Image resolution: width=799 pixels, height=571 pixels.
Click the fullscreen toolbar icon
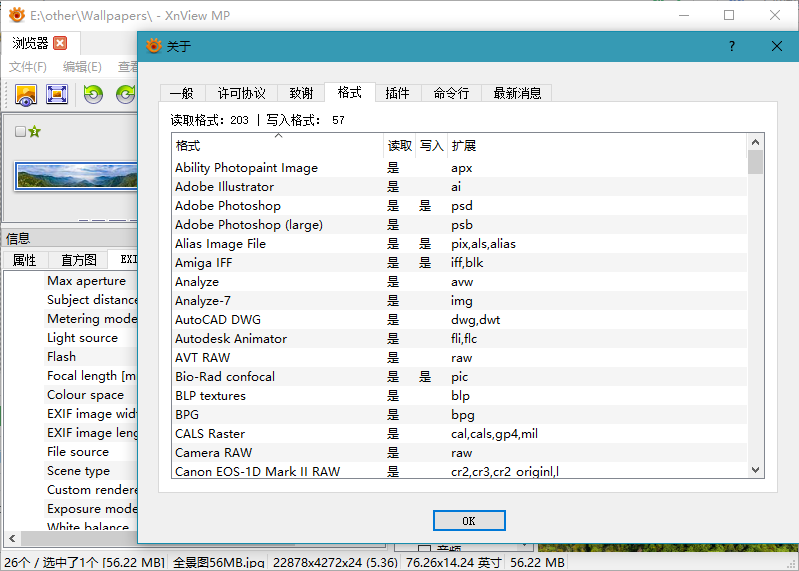point(57,95)
